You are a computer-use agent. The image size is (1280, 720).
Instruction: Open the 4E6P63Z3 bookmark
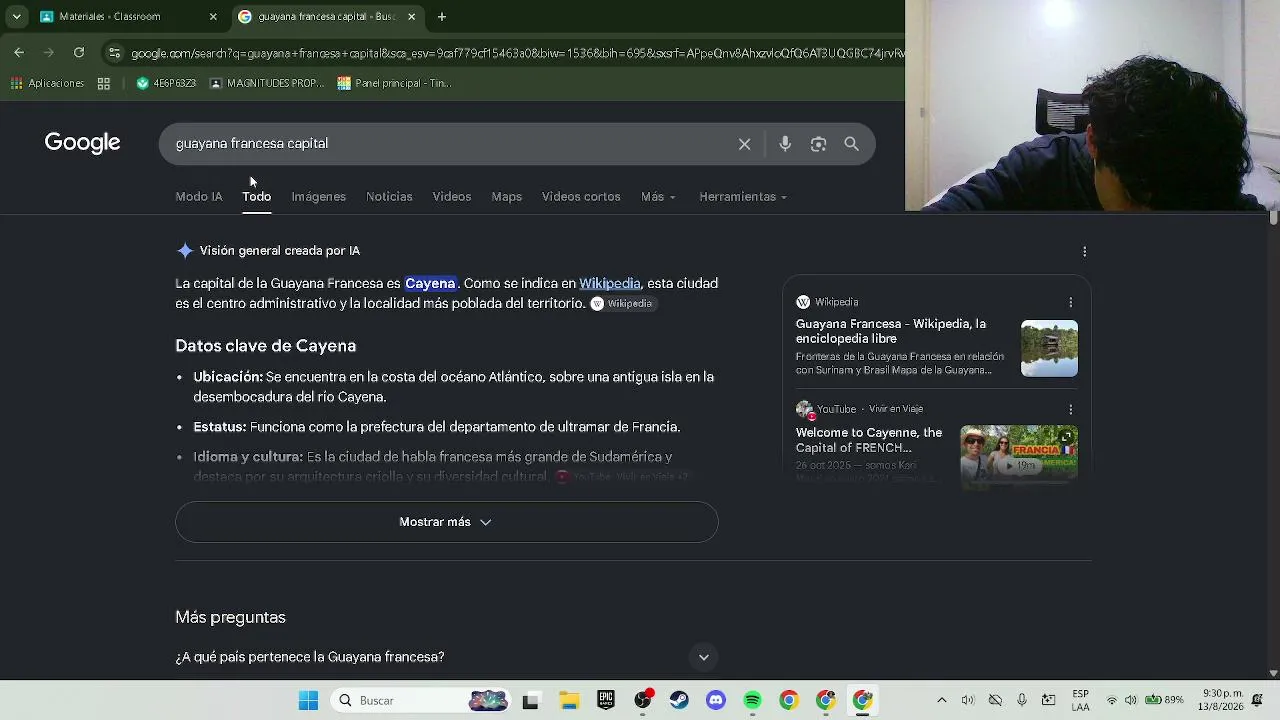pyautogui.click(x=166, y=84)
